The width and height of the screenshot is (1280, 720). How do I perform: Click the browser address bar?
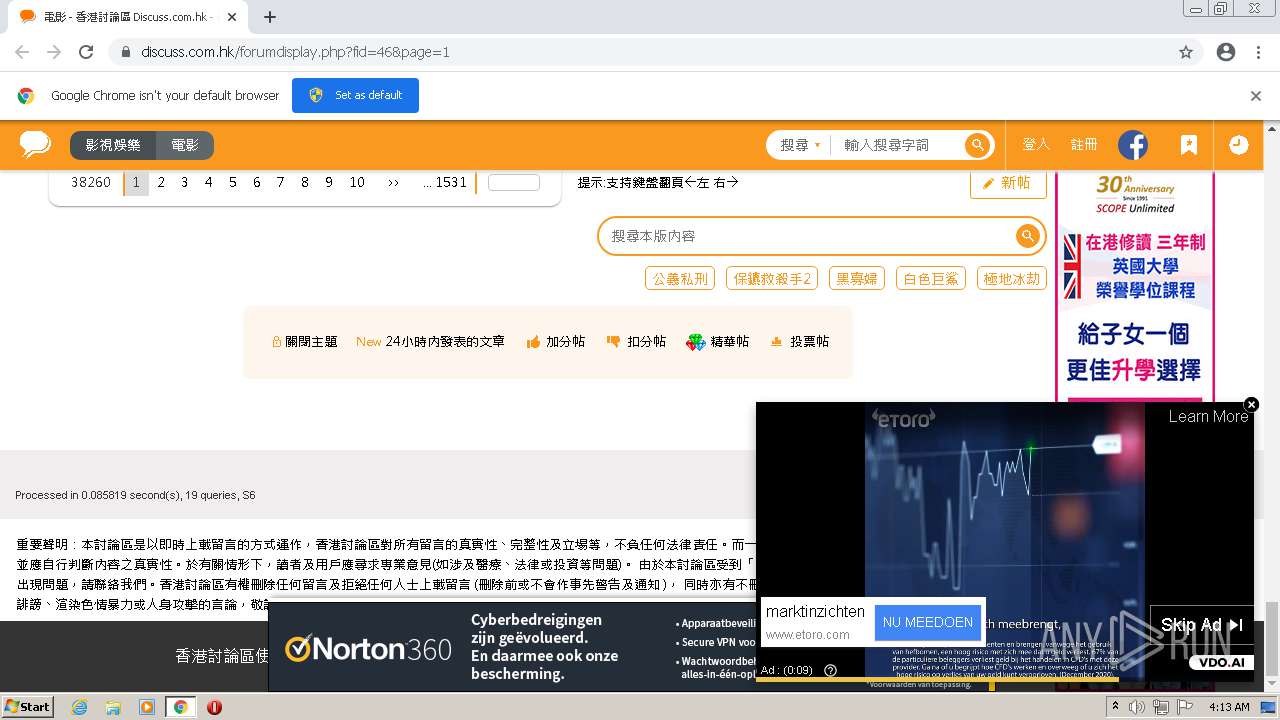coord(640,52)
